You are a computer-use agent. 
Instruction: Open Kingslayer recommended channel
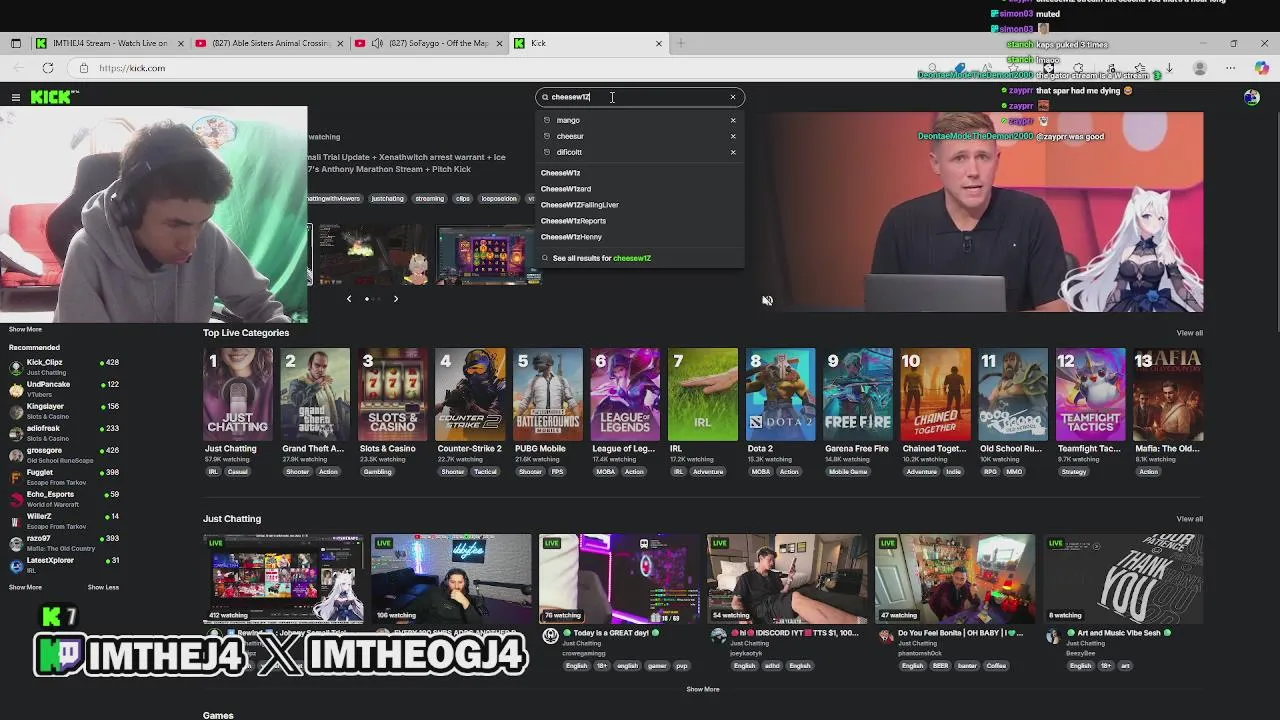coord(65,411)
